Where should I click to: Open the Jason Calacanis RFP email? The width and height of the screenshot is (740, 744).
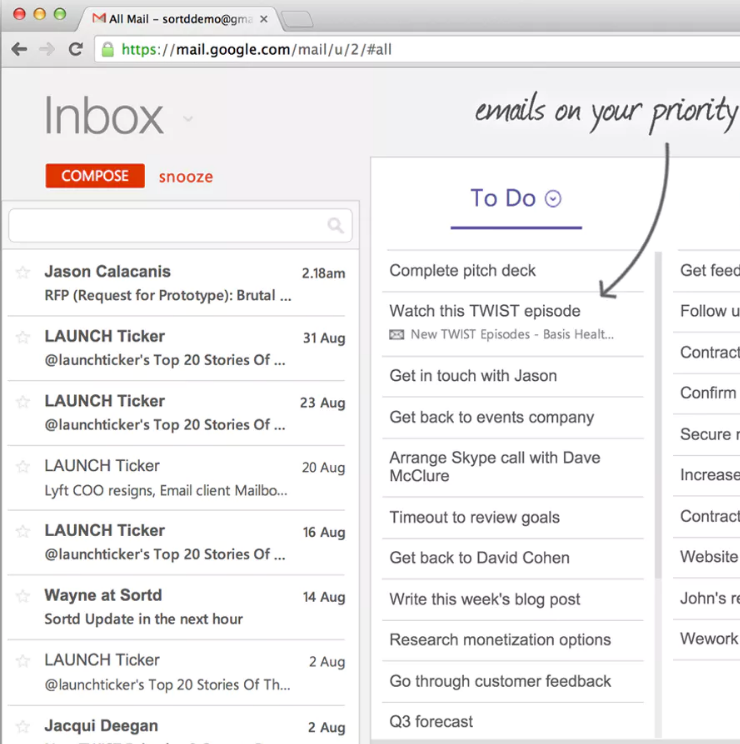[176, 283]
